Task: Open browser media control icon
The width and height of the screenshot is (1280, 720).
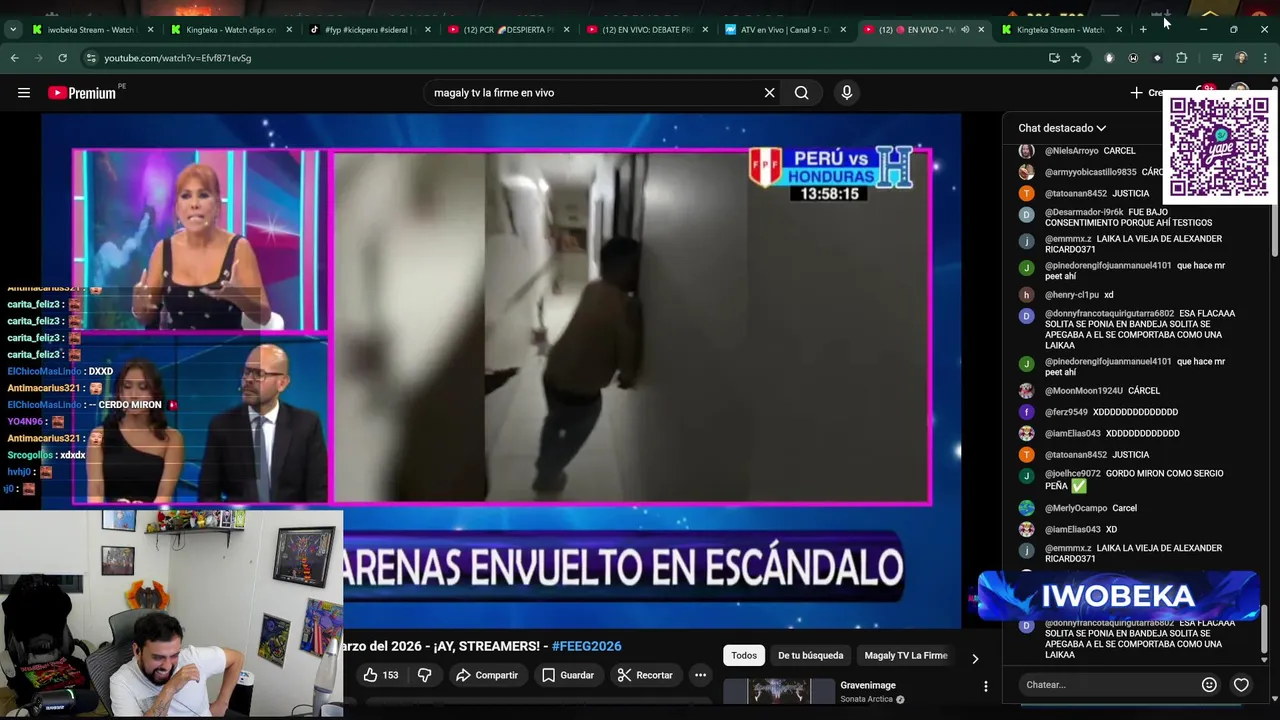Action: pos(1217,58)
